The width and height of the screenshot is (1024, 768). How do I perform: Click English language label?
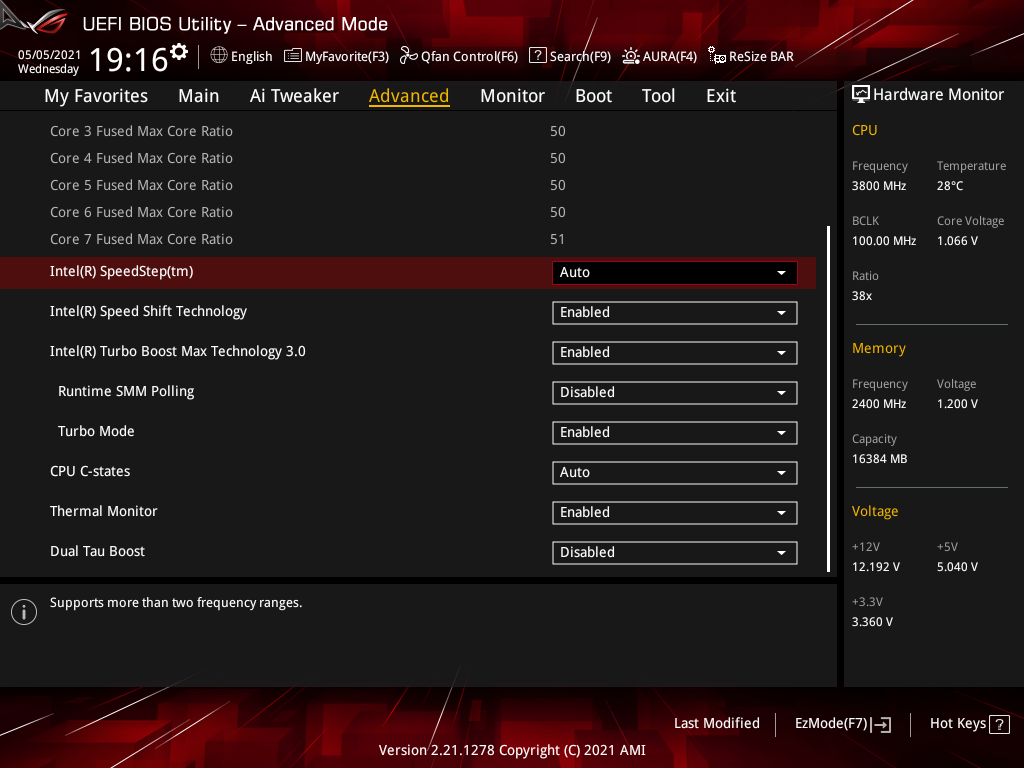coord(251,57)
